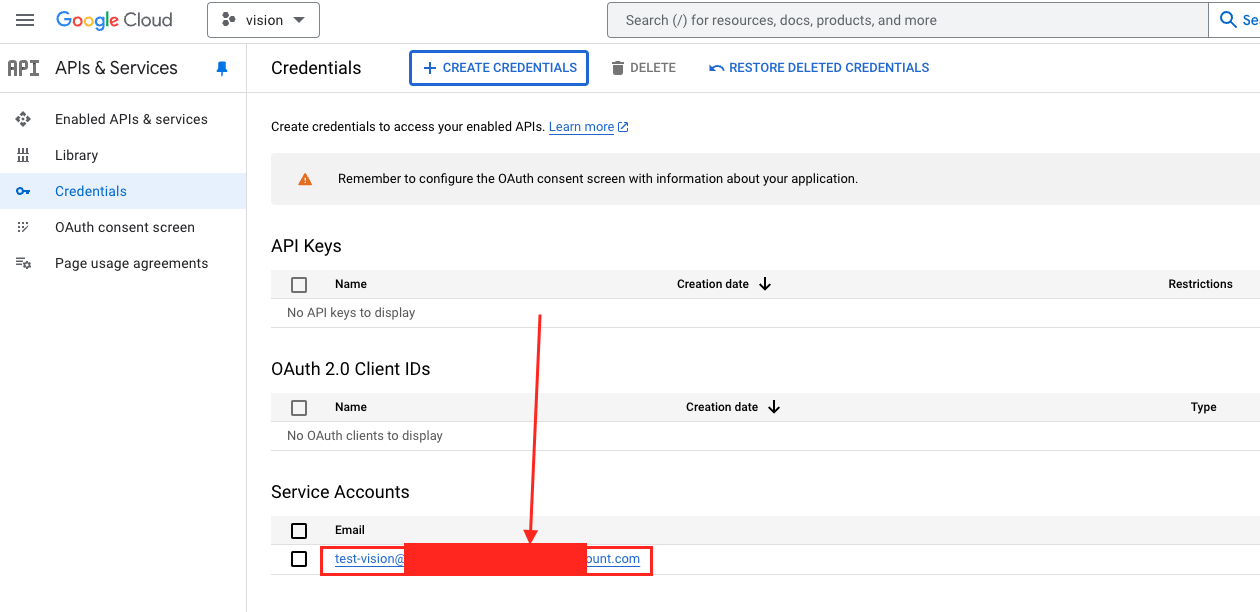Sort API Keys by Name column
Viewport: 1260px width, 612px height.
coord(351,284)
